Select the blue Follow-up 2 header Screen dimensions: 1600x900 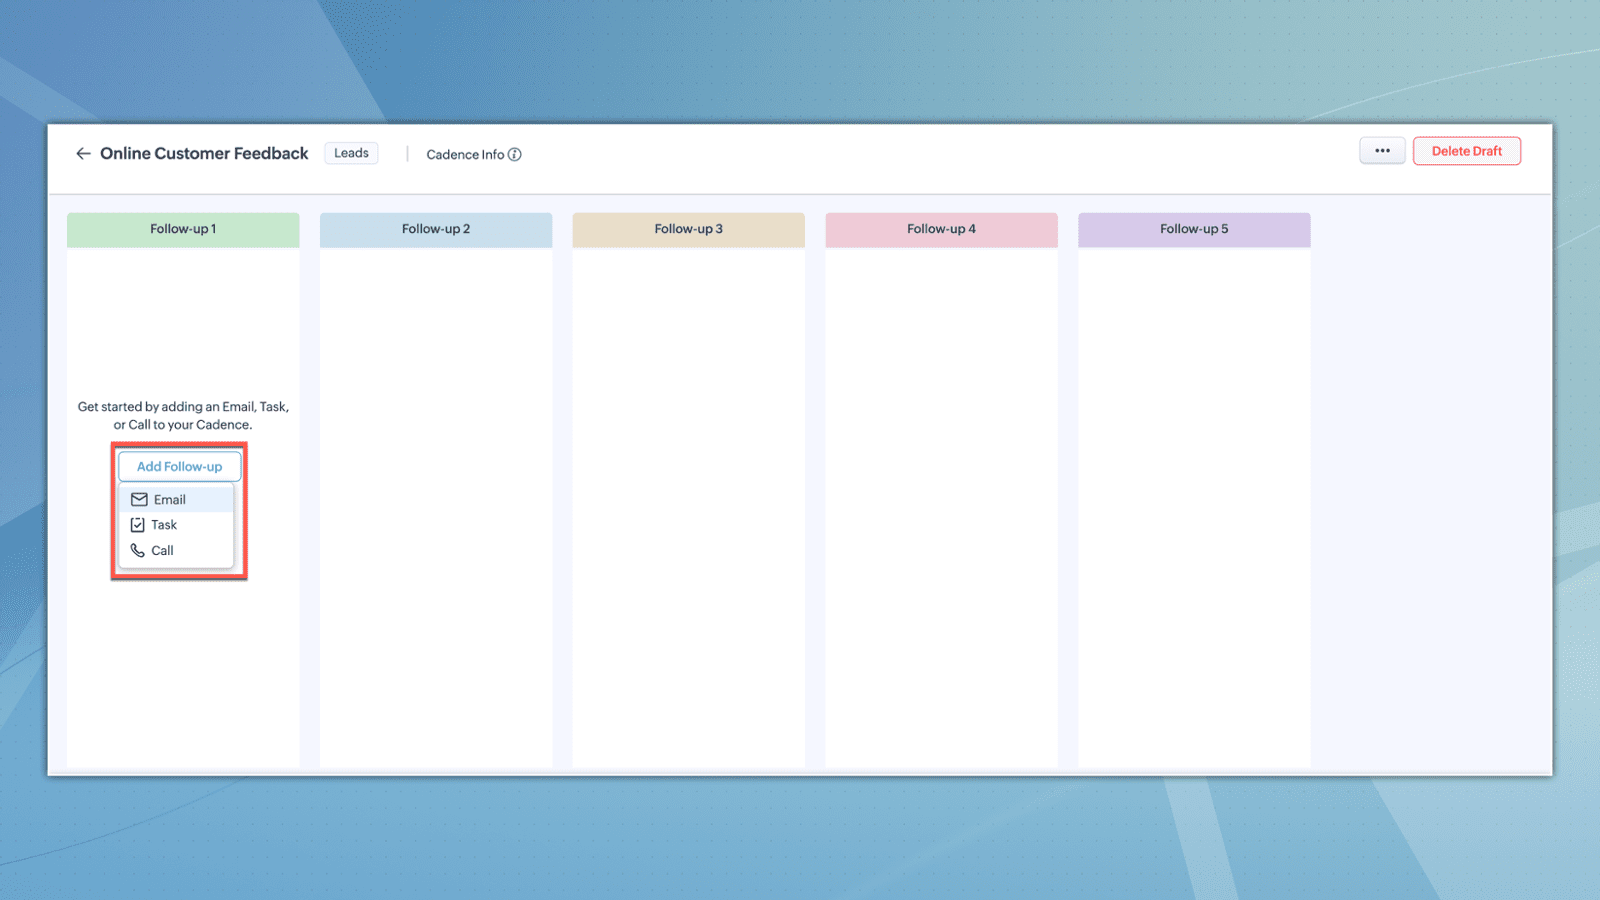pyautogui.click(x=436, y=229)
